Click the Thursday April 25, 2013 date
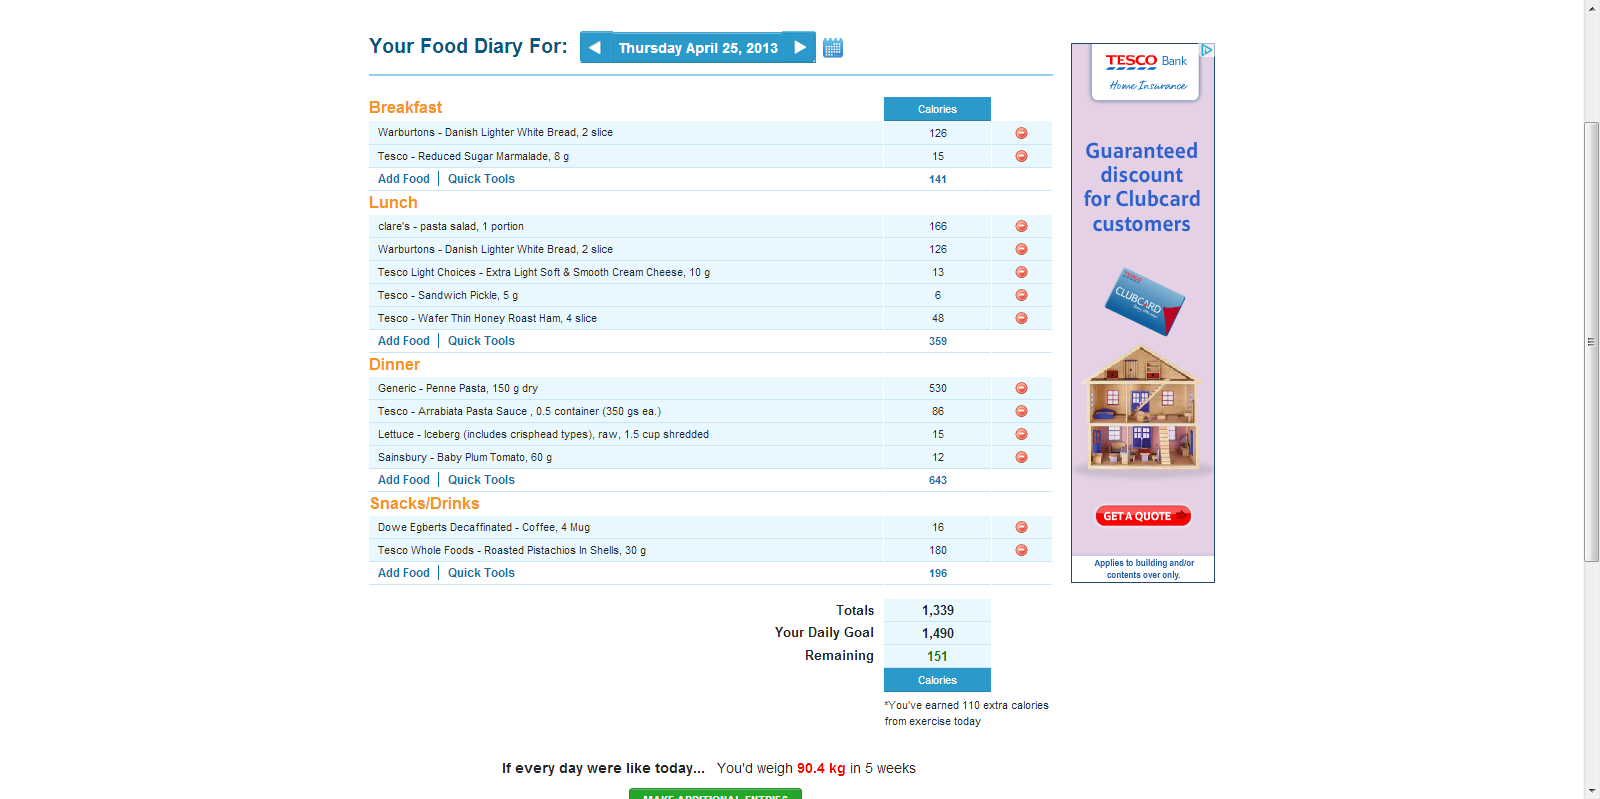Image resolution: width=1600 pixels, height=799 pixels. [698, 48]
